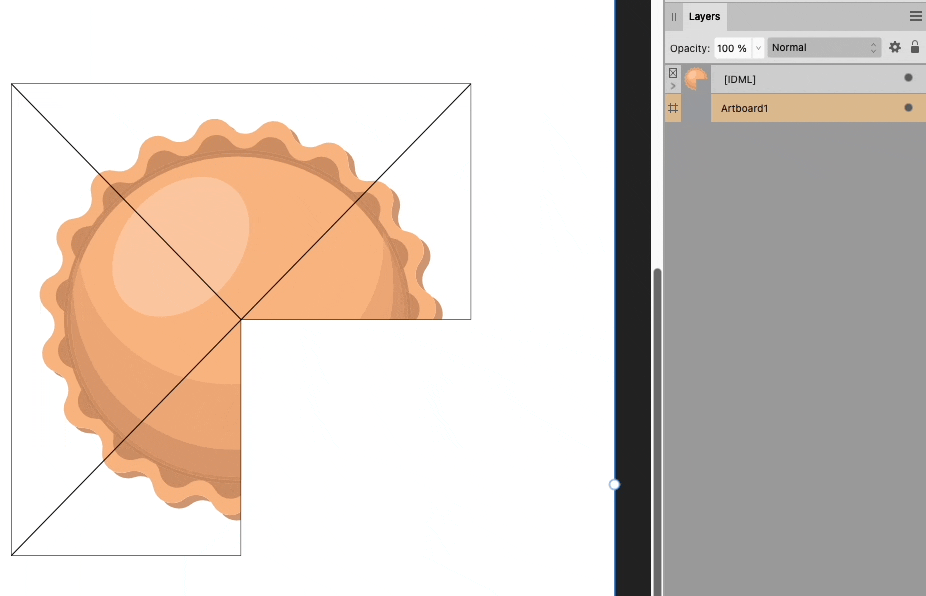Select the Artboard1 layer row
The image size is (926, 596).
(795, 108)
